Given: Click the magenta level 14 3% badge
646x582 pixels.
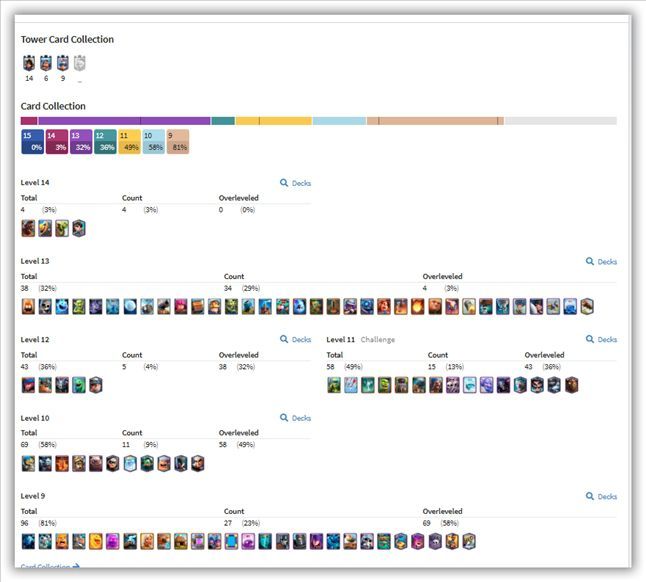Looking at the screenshot, I should [57, 142].
